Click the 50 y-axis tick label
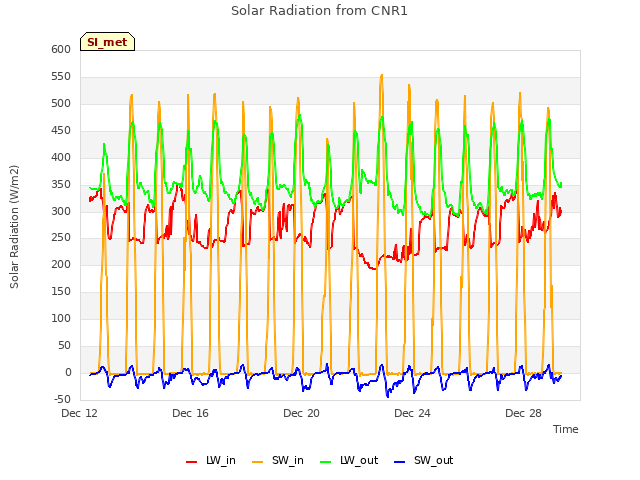640x480 pixels. click(64, 345)
